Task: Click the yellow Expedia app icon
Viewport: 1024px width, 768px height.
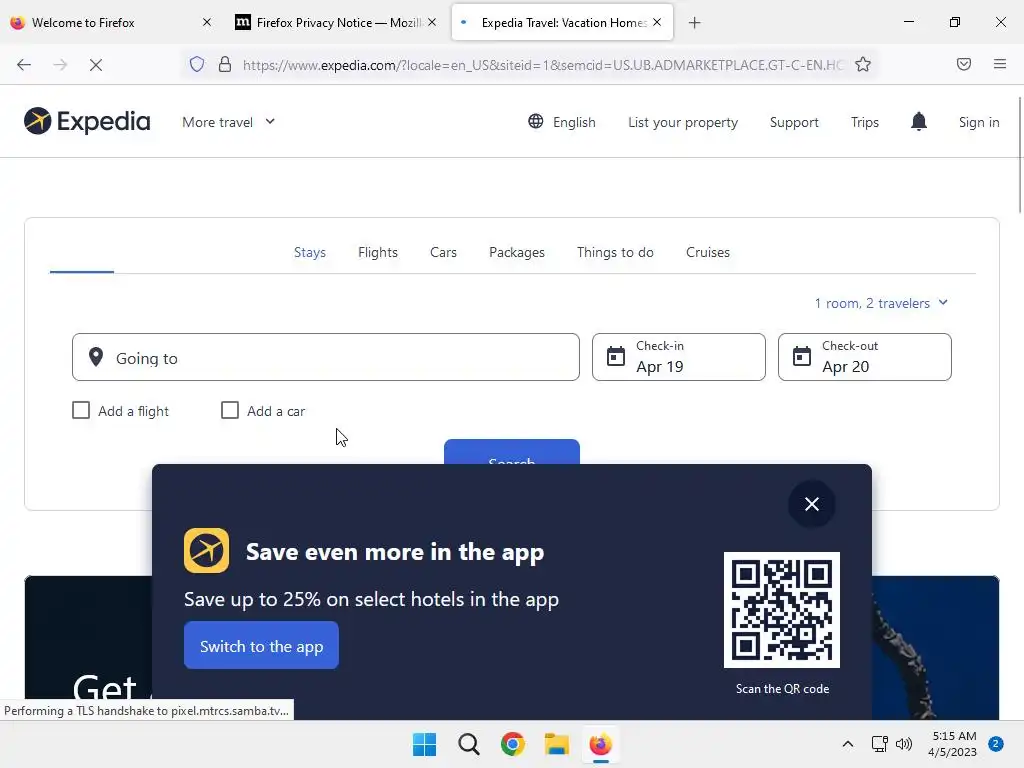Action: point(206,551)
